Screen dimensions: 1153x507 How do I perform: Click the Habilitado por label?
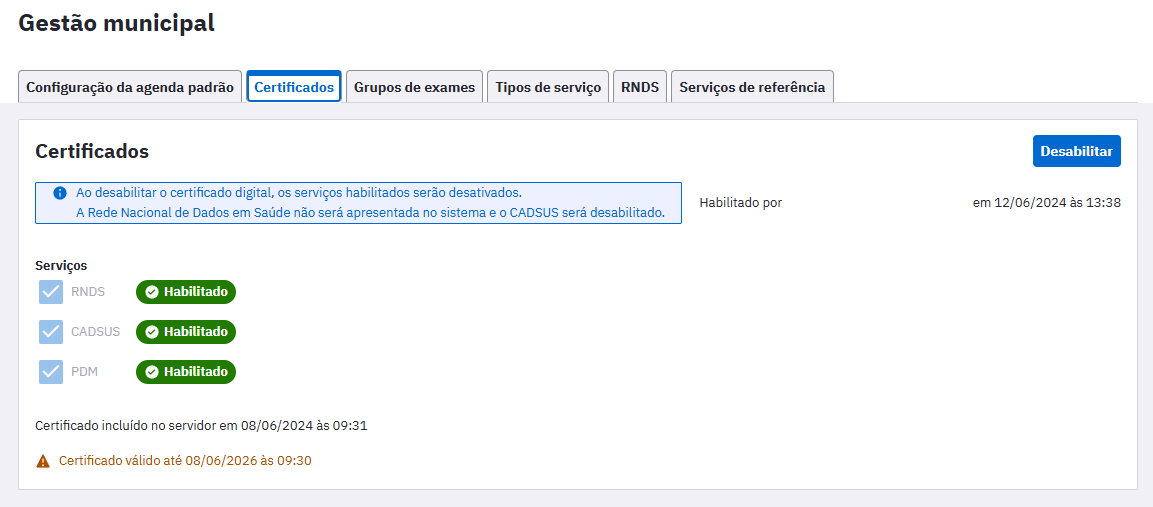pyautogui.click(x=740, y=203)
